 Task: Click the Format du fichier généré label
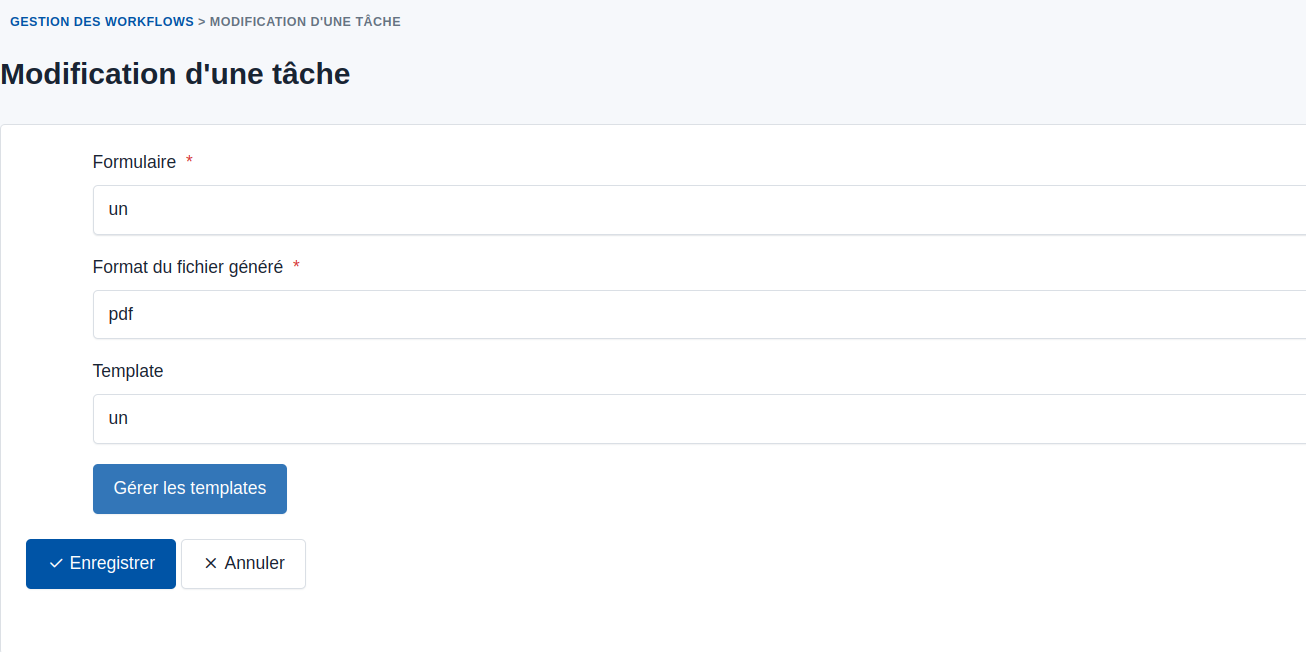(x=188, y=267)
